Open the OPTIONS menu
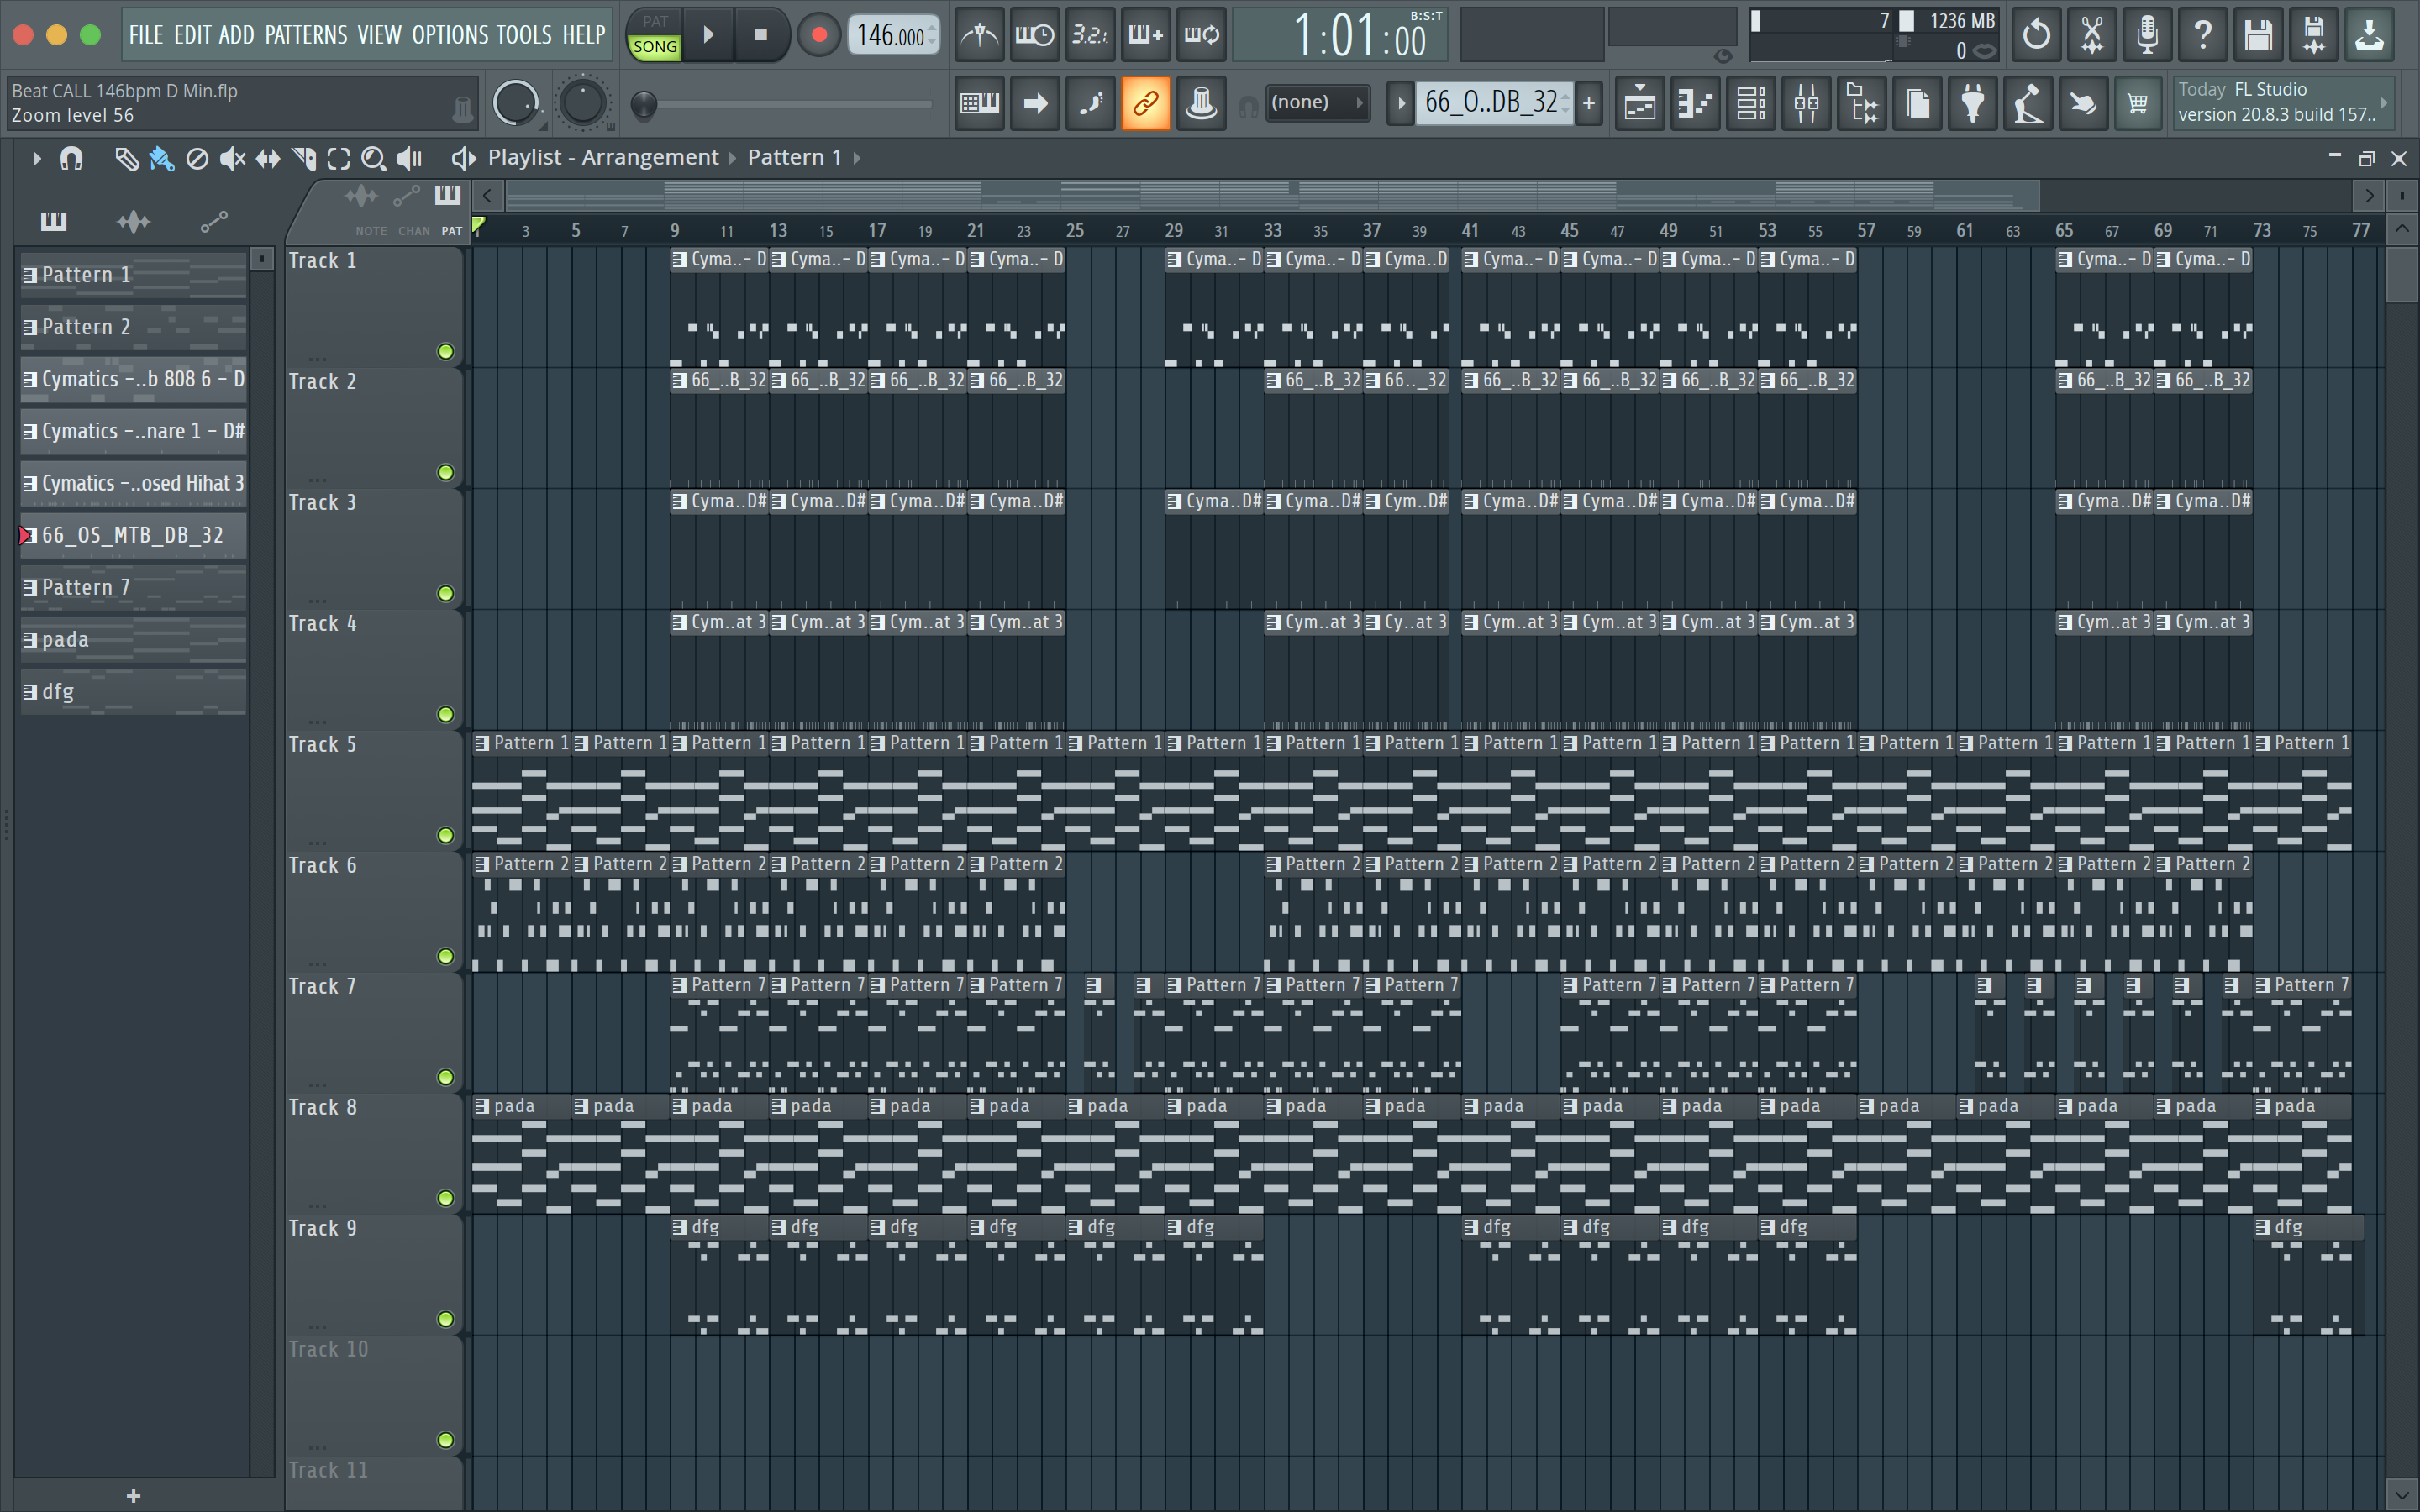This screenshot has height=1512, width=2420. pyautogui.click(x=451, y=35)
